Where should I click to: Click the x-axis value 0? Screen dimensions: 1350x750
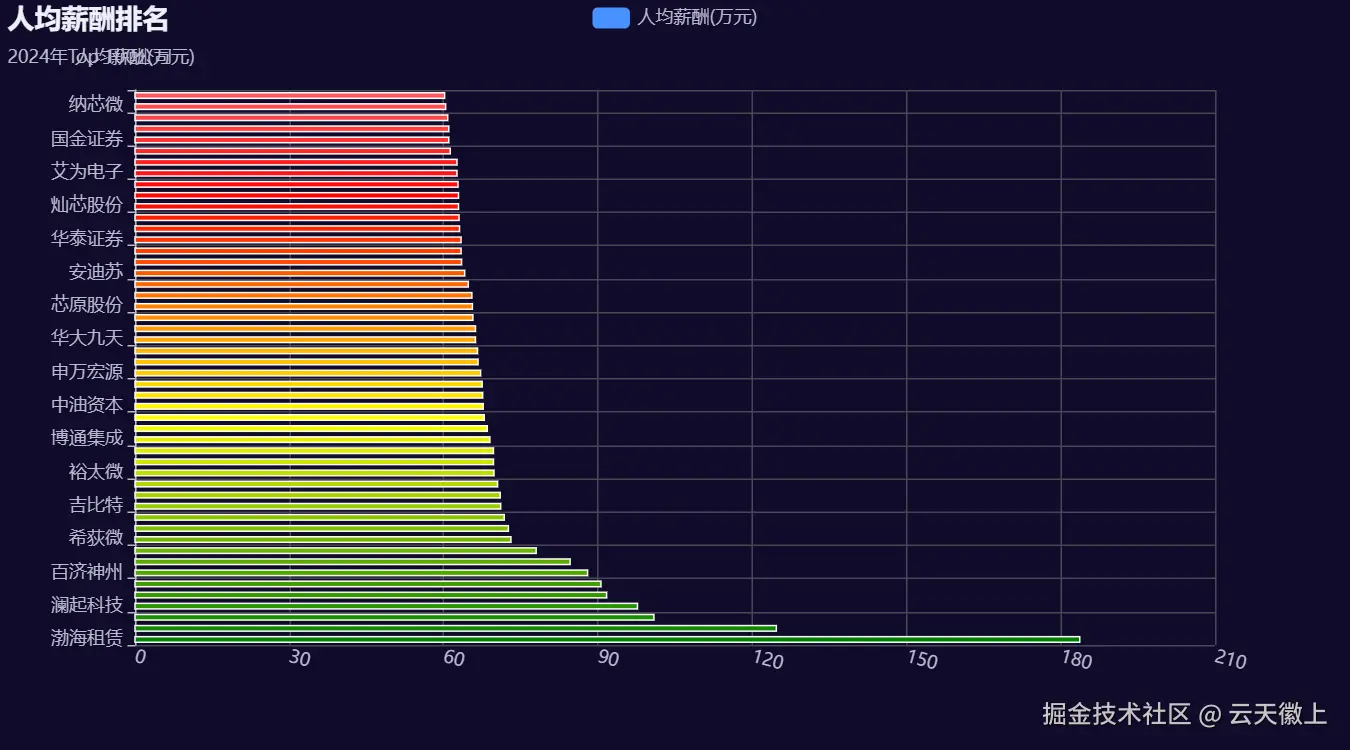click(x=141, y=656)
